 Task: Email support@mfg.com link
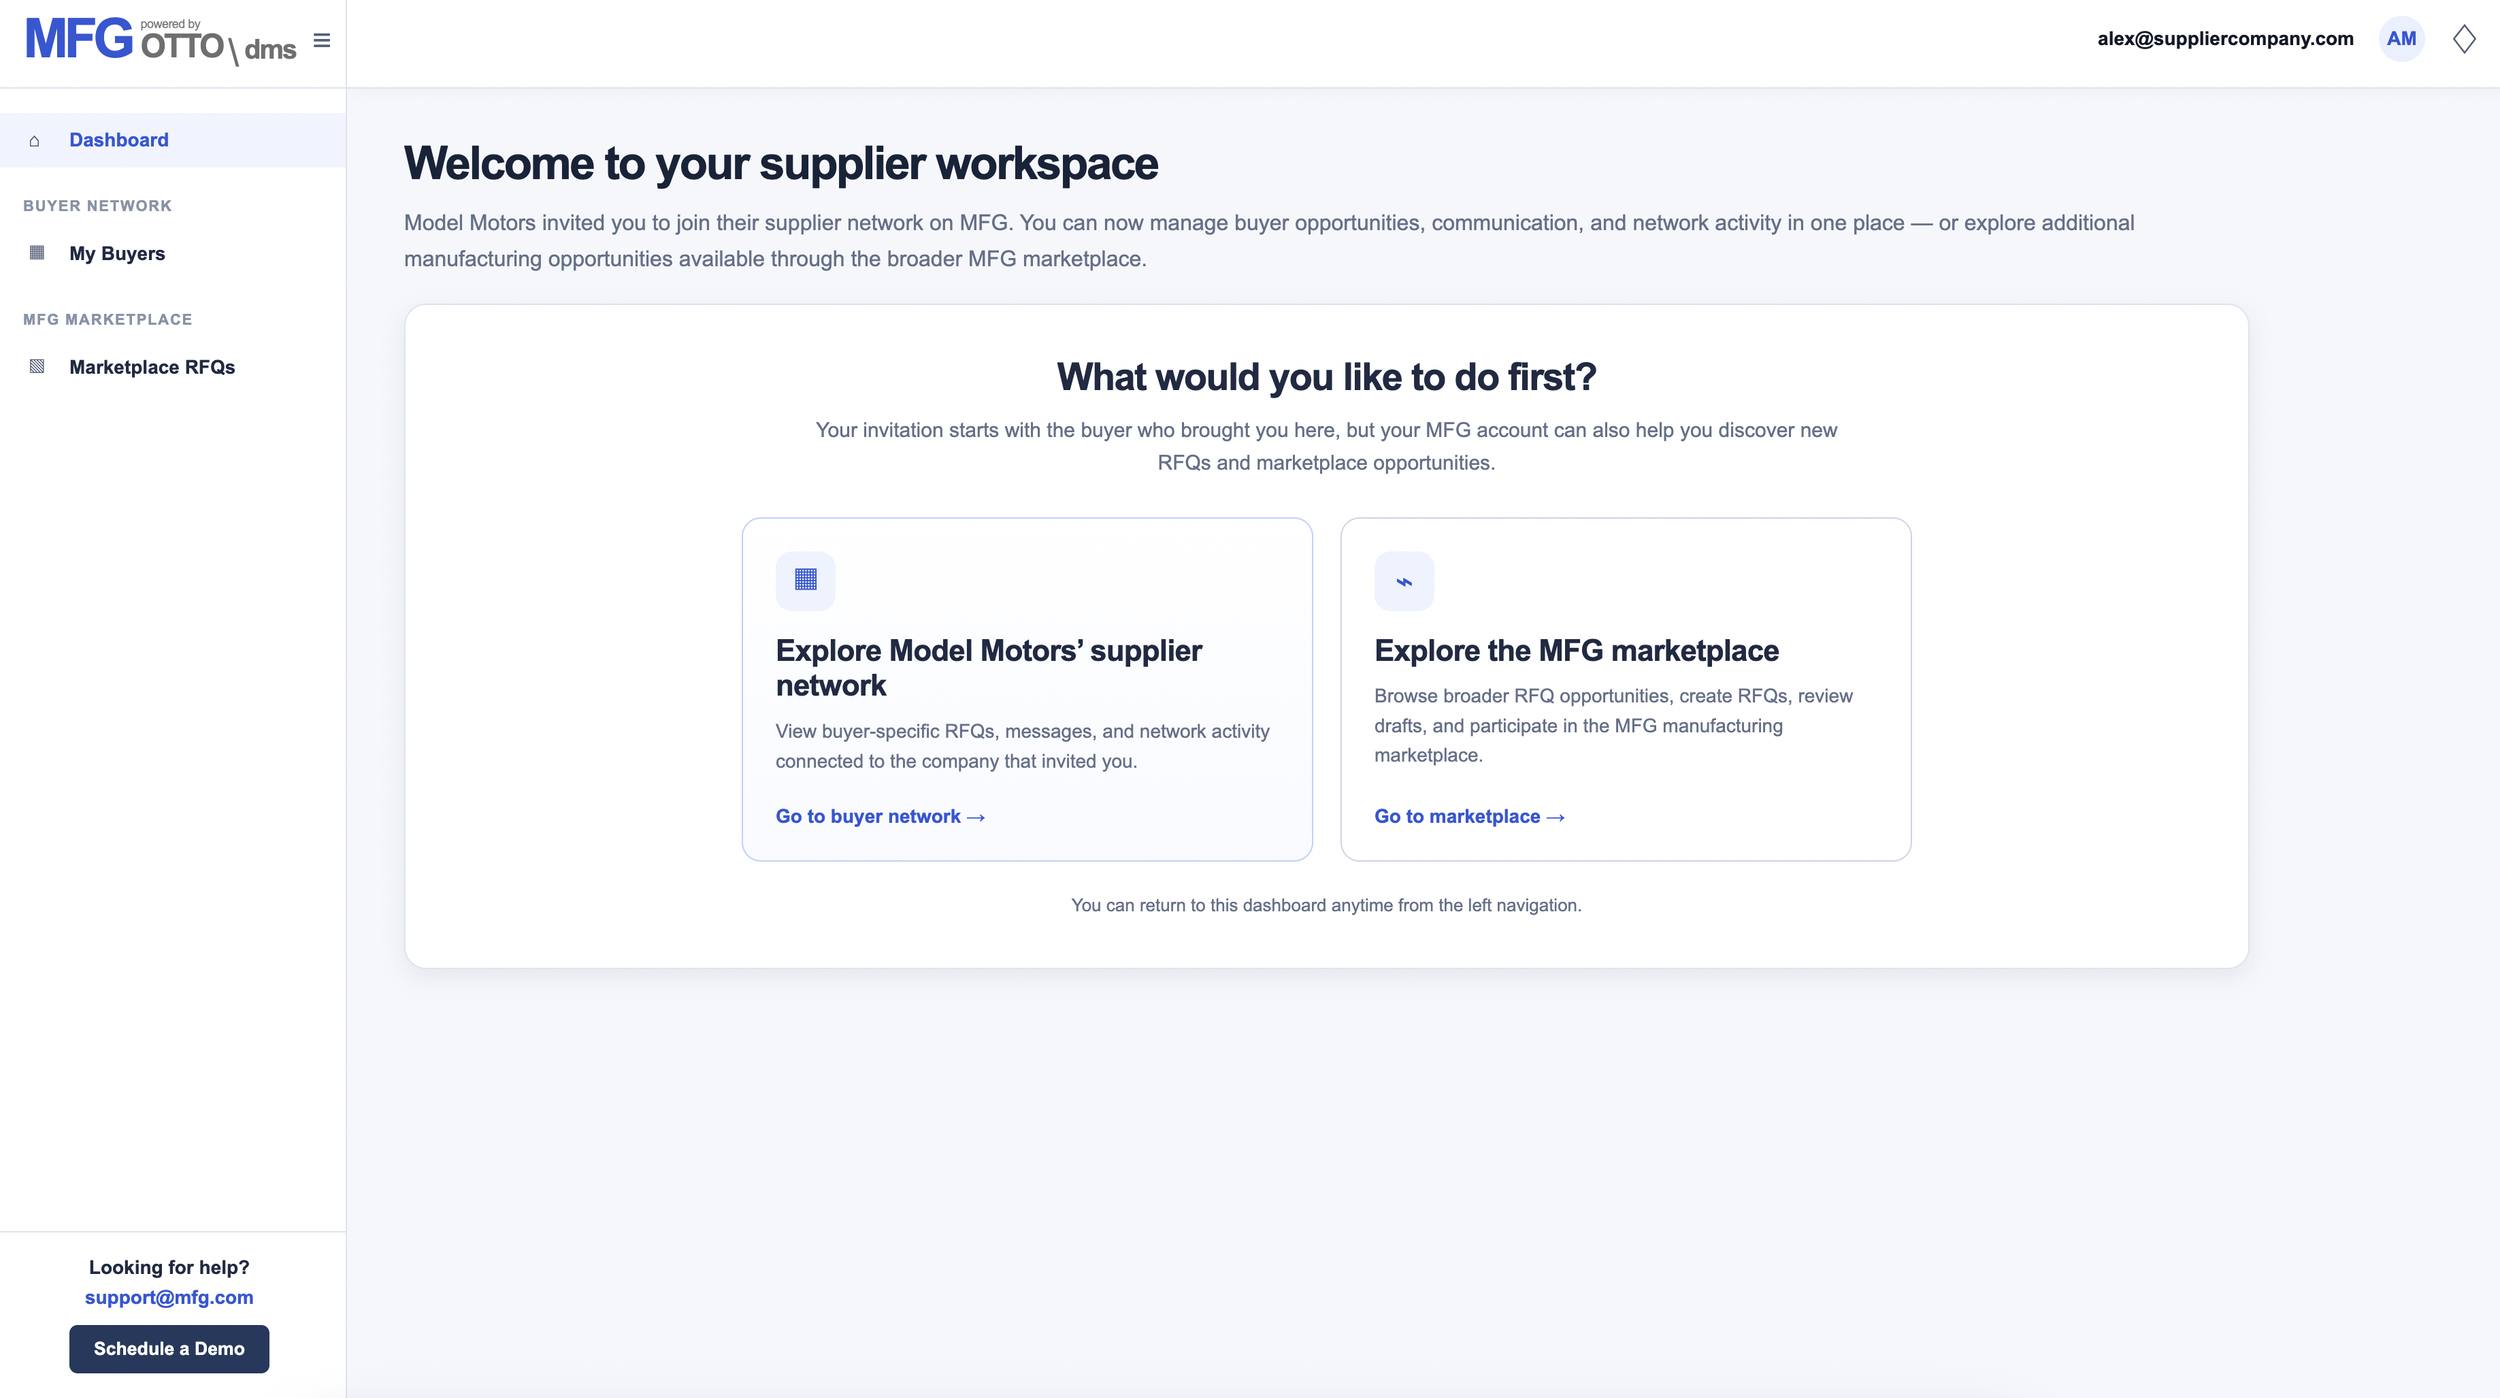tap(169, 1297)
